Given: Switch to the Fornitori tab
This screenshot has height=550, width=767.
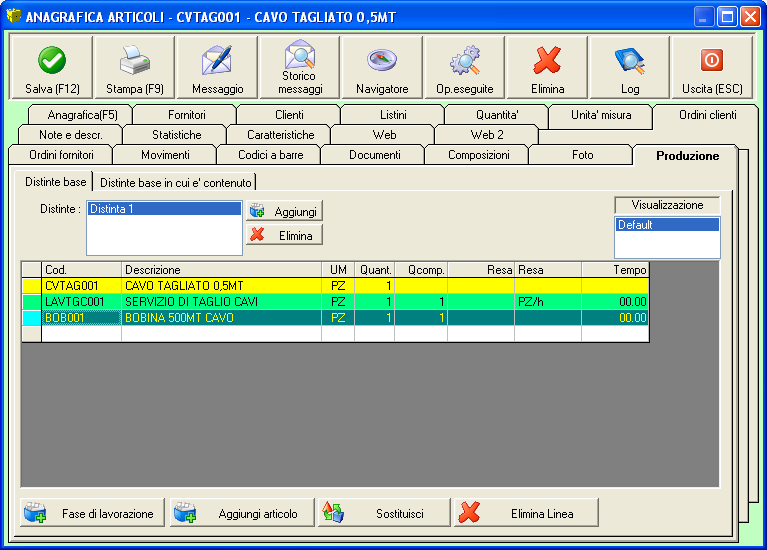Looking at the screenshot, I should coord(187,115).
